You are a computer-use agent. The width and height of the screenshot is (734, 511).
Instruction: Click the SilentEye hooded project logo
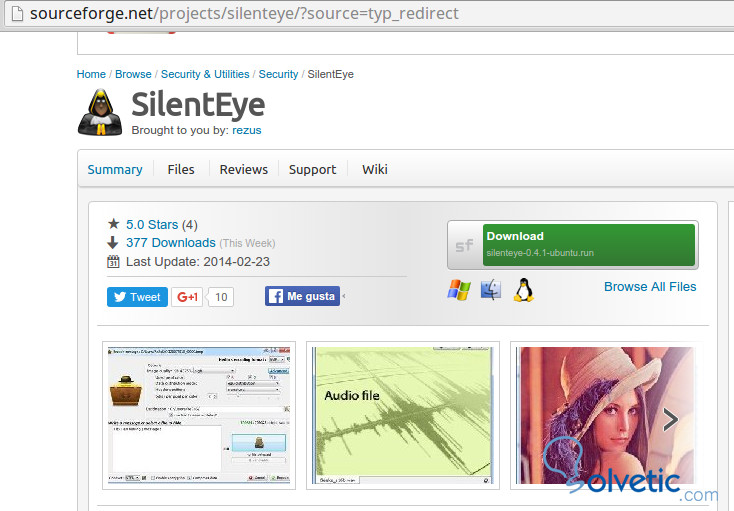tap(100, 112)
